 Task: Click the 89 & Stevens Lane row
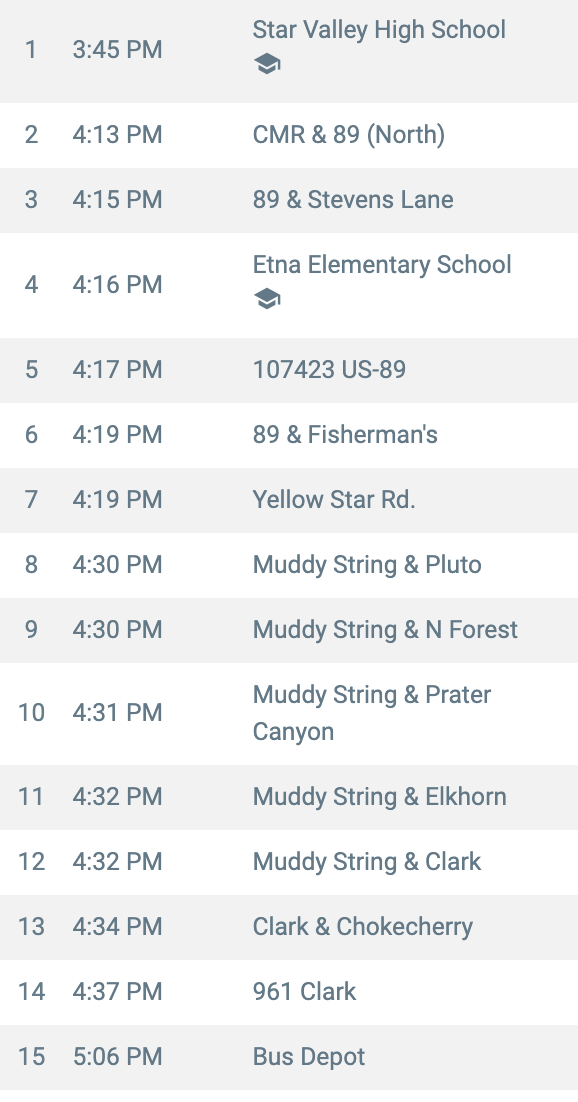pyautogui.click(x=289, y=200)
